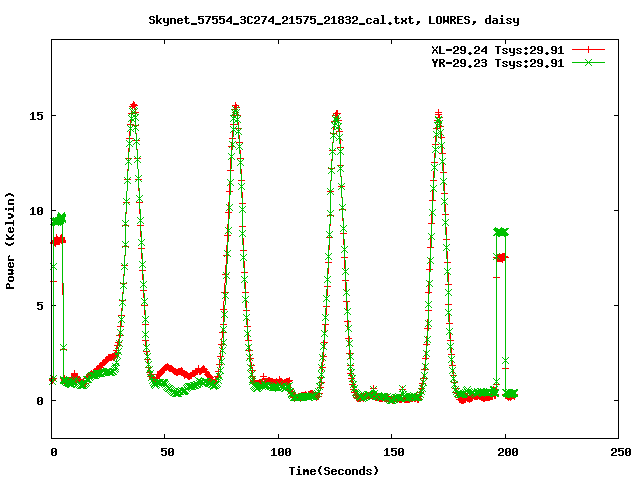Select the XL-29.24 Tsys:29.91 legend label
Image resolution: width=640 pixels, height=480 pixels.
[x=498, y=50]
